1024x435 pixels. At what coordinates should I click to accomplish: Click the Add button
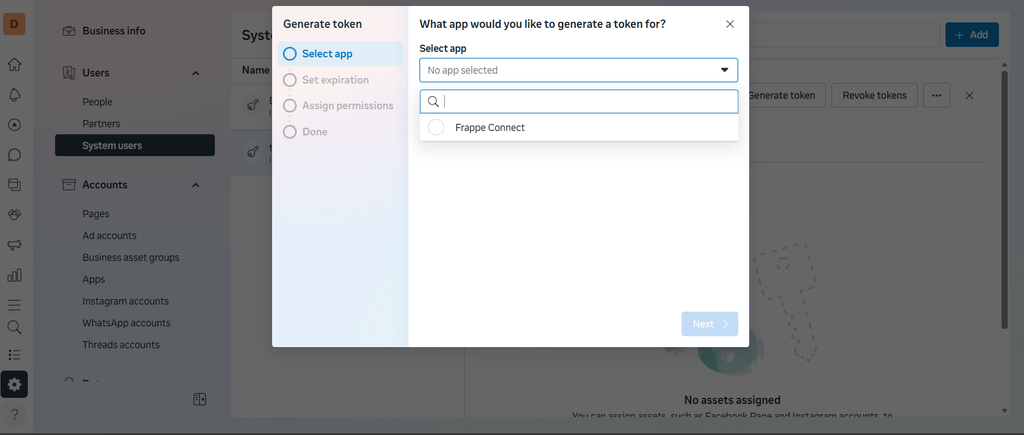pos(972,35)
